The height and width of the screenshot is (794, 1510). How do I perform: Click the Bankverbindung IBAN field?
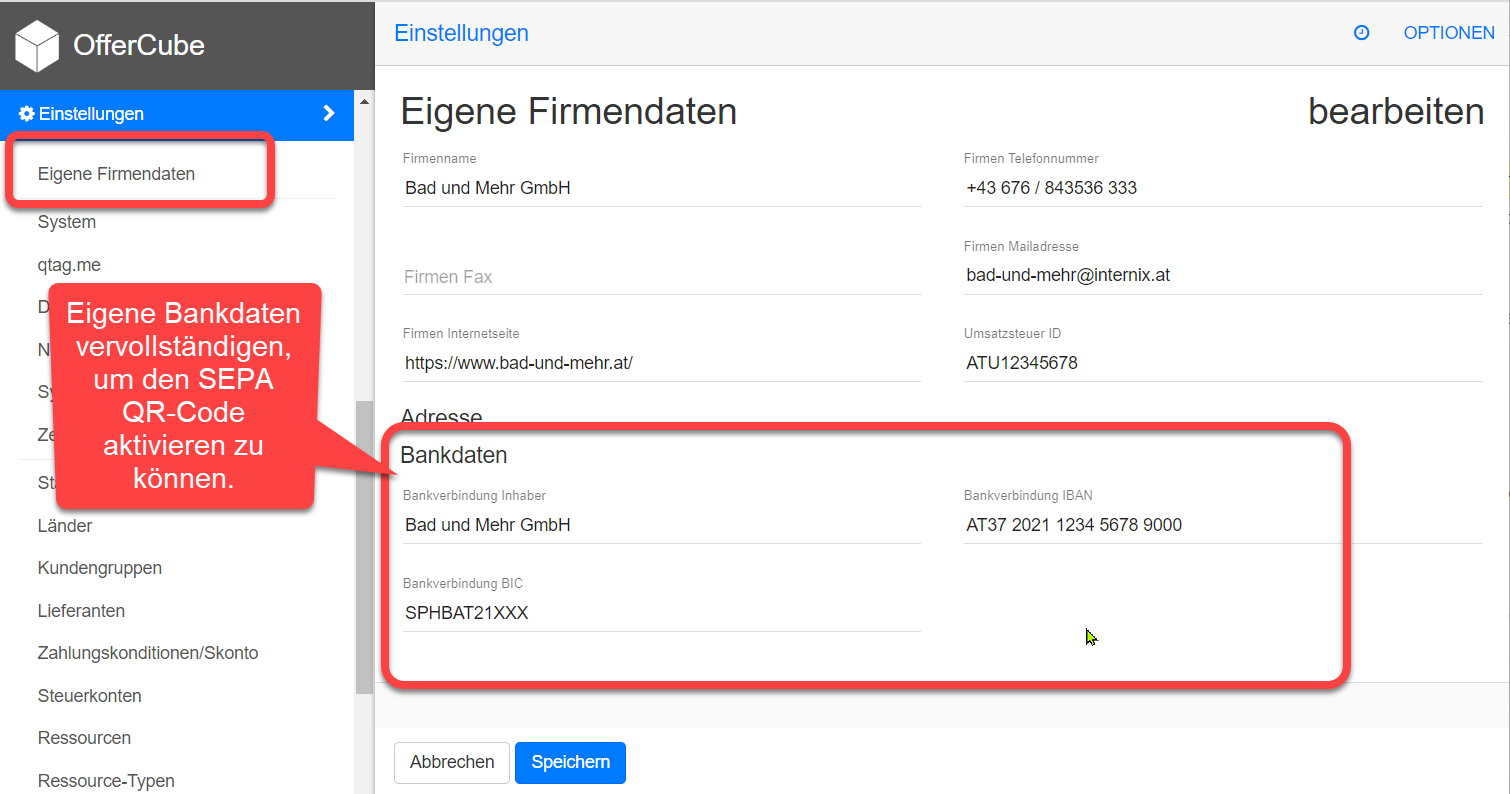click(1222, 525)
